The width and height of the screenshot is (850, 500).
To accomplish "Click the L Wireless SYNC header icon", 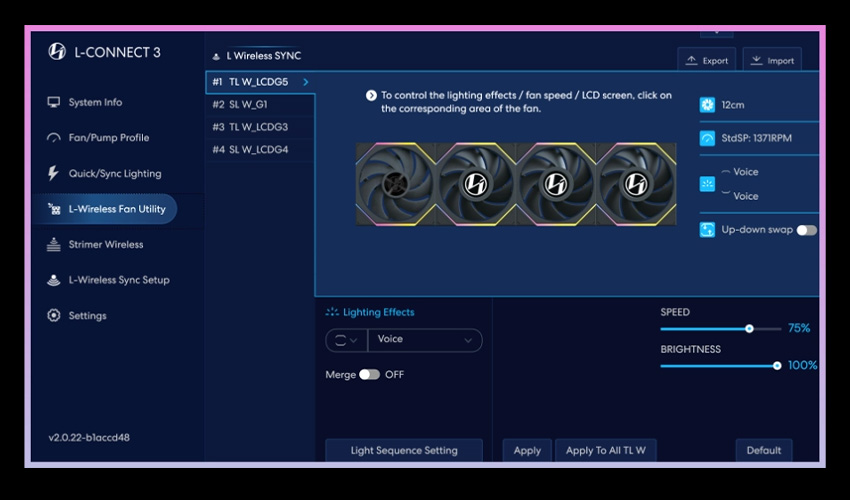I will pyautogui.click(x=216, y=56).
